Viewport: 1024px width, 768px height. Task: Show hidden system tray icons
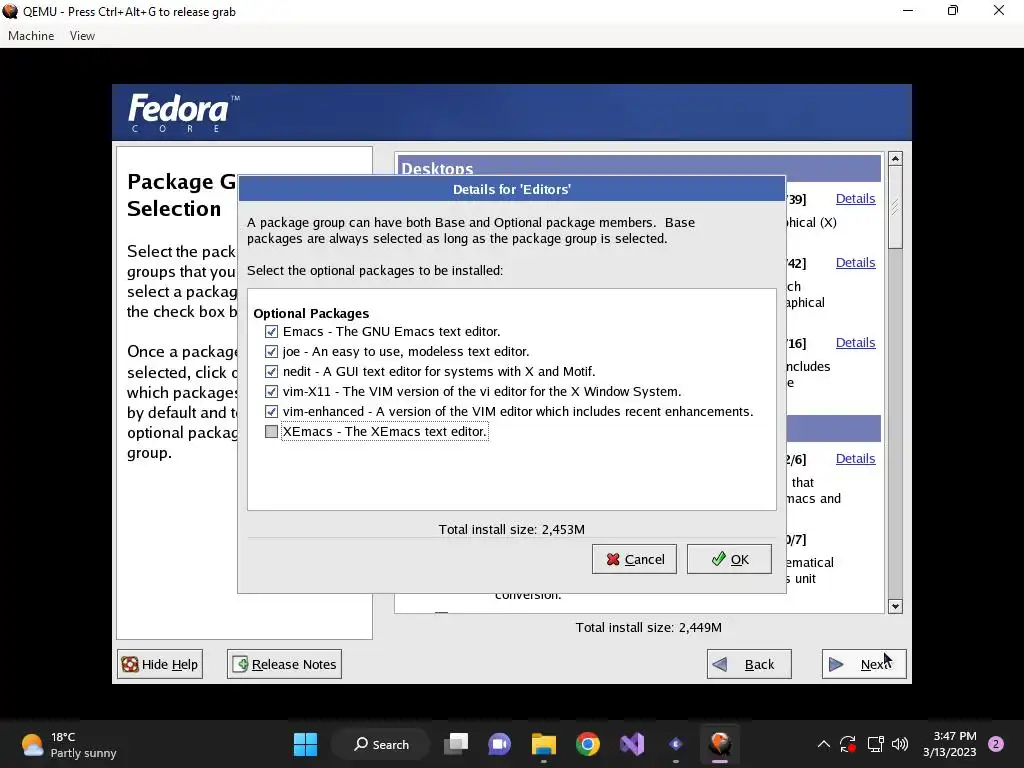[824, 744]
